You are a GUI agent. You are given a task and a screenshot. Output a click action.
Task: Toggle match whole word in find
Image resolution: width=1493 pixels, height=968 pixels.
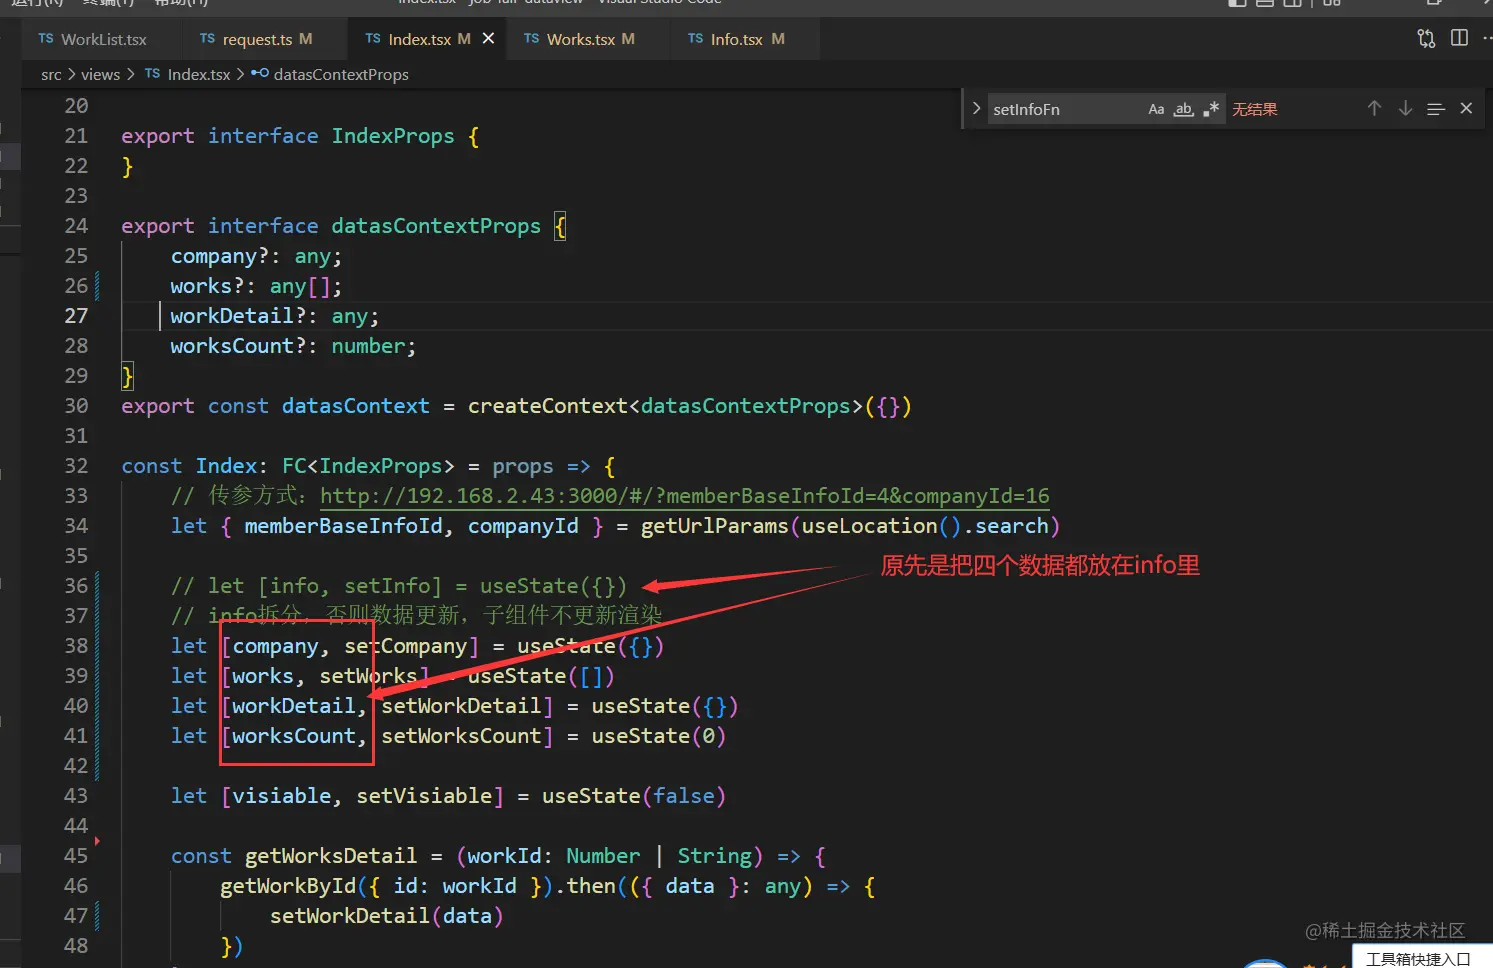point(1184,109)
